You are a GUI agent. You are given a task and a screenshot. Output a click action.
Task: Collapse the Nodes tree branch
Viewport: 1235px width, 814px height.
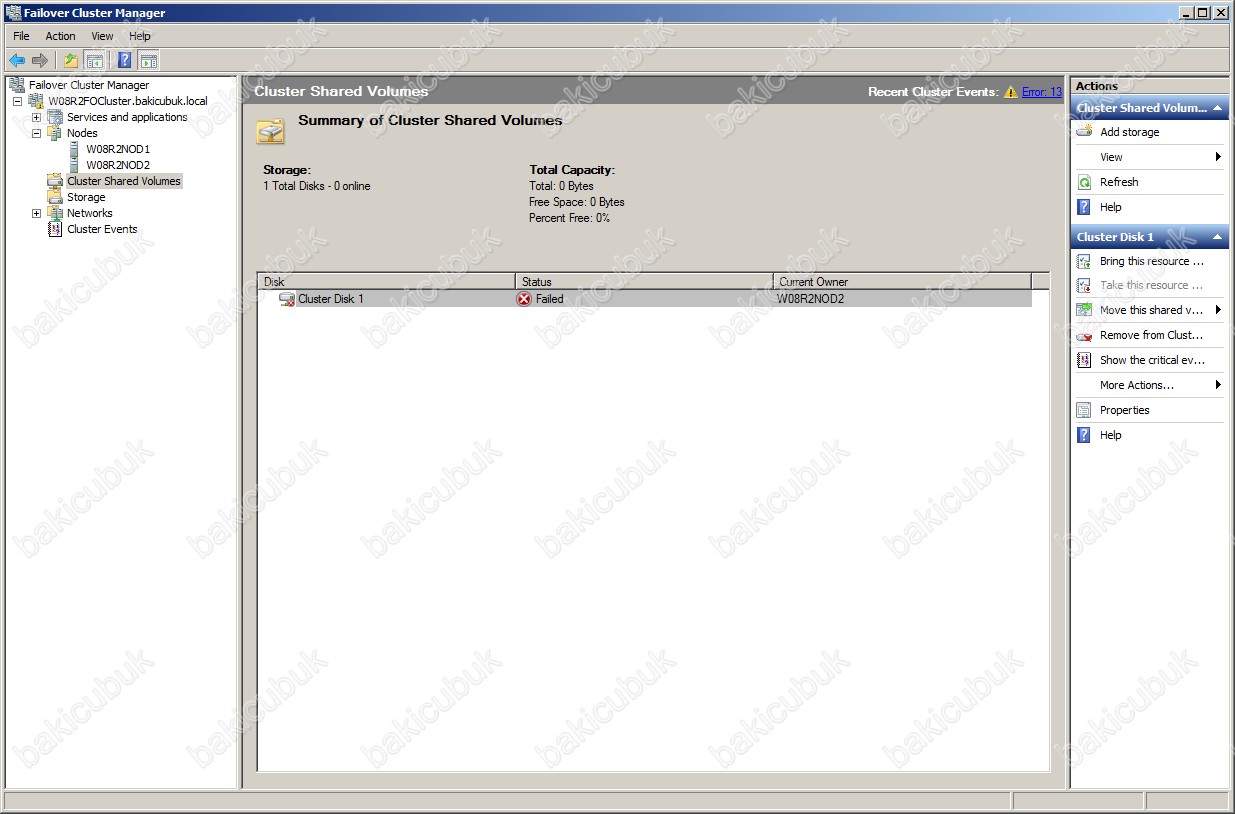click(36, 133)
